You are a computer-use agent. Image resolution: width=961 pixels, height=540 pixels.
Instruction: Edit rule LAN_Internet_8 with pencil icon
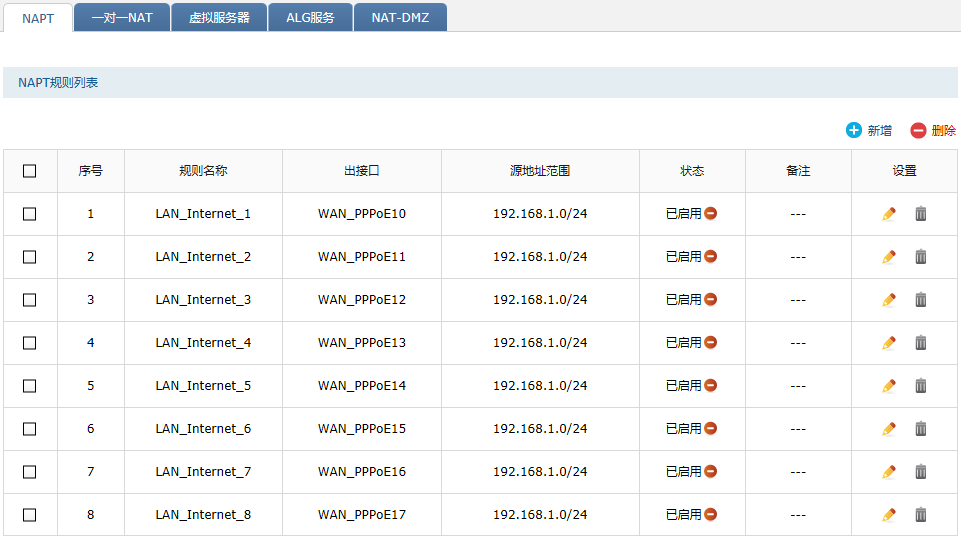point(889,514)
